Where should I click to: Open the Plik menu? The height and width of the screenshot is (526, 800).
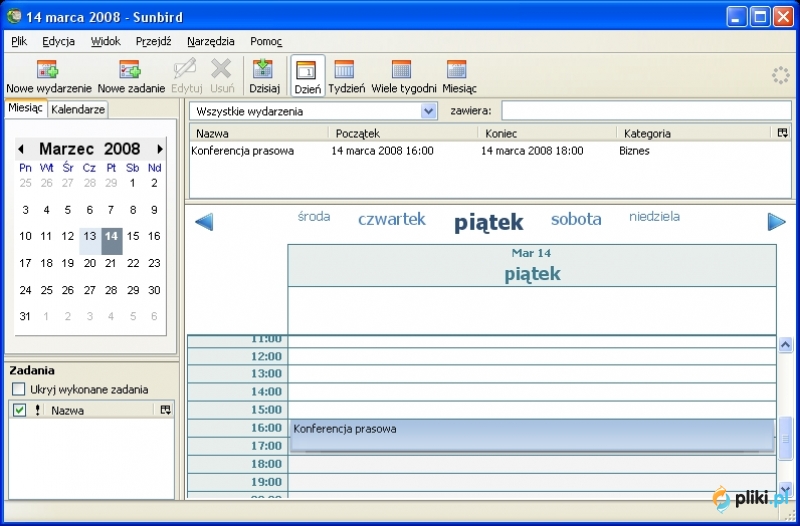(19, 41)
